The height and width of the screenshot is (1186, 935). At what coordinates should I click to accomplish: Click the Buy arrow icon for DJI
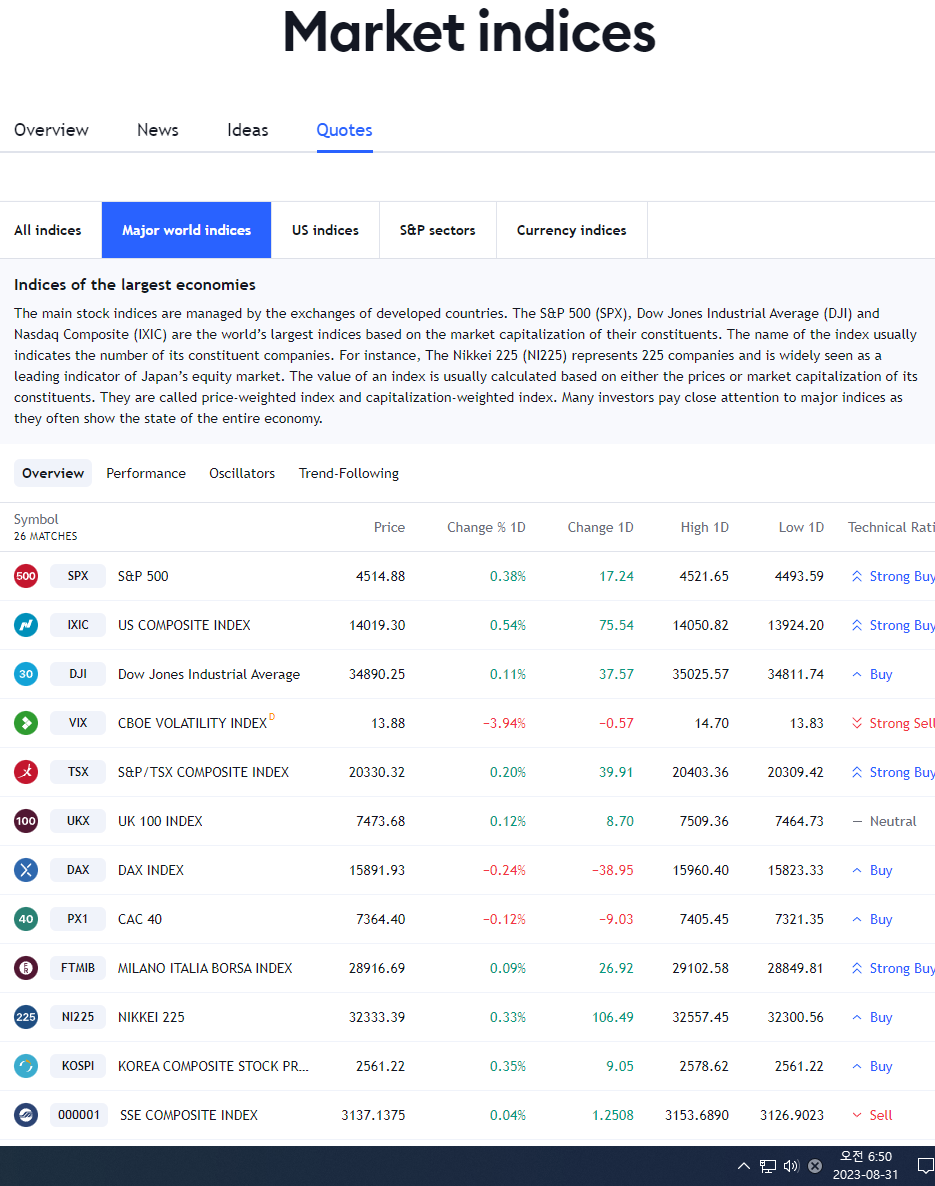[x=856, y=674]
